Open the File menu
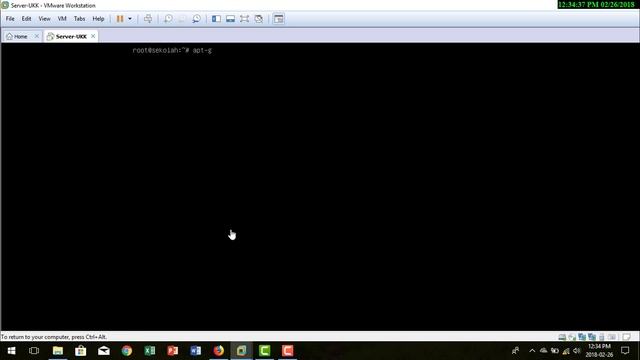 point(10,19)
